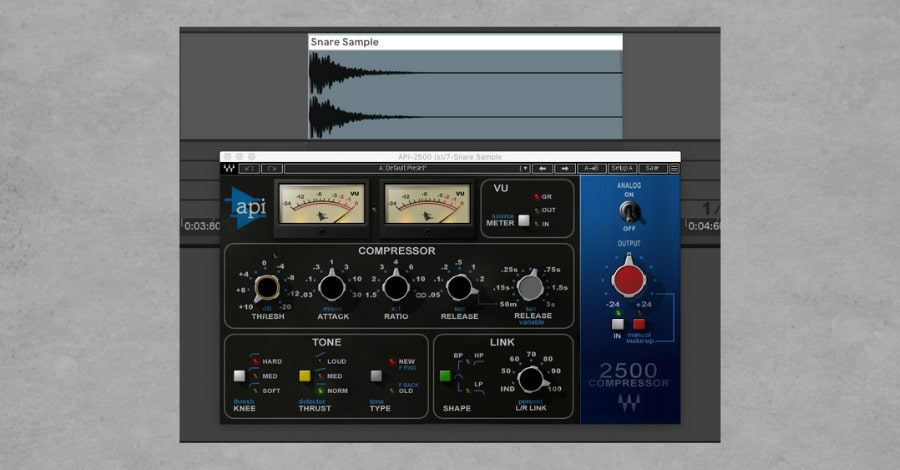Click the lower snare waveform channel

465,116
